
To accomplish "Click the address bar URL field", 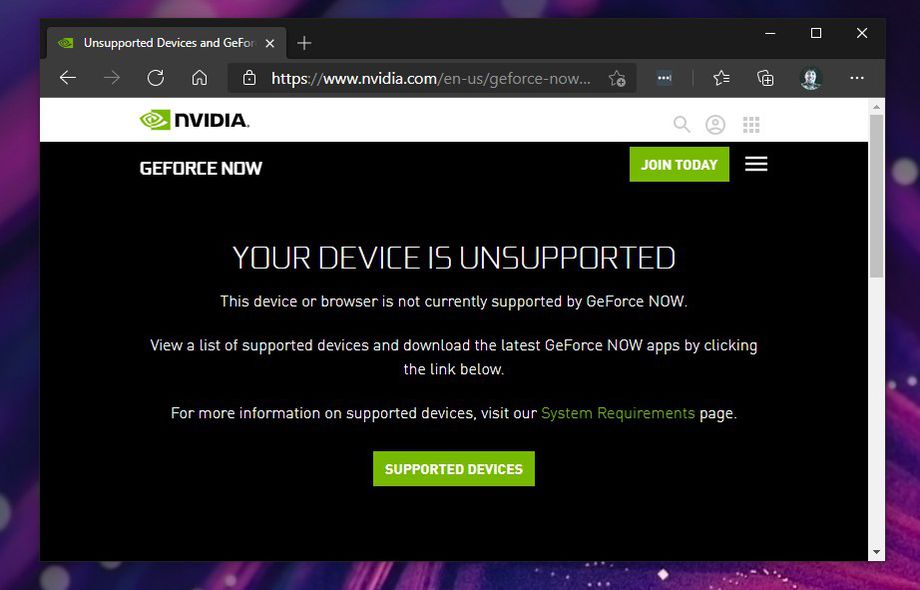I will [x=430, y=78].
